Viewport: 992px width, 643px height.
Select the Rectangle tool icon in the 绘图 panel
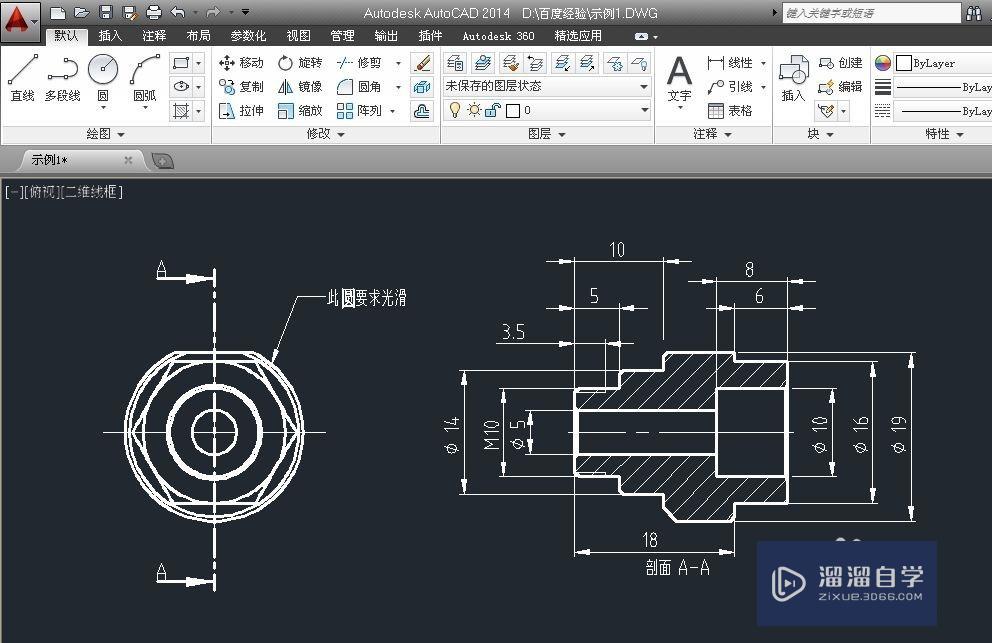coord(181,63)
